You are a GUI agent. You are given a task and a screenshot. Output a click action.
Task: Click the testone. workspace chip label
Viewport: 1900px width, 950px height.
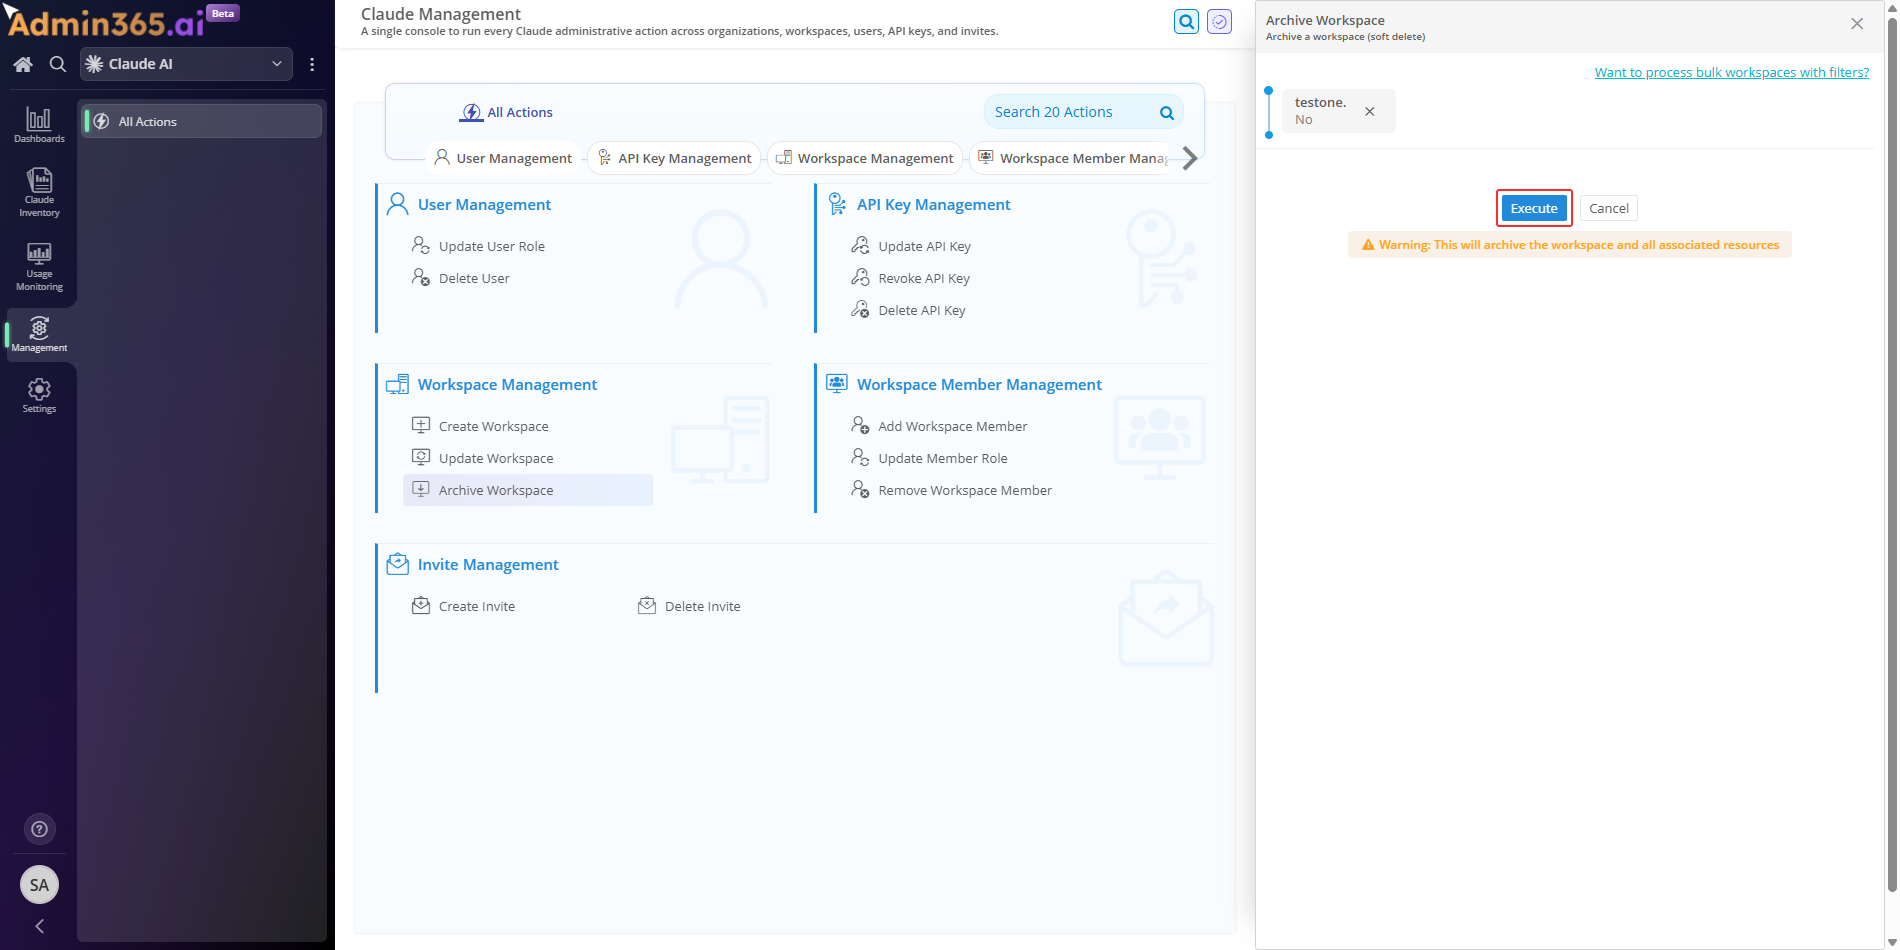(1320, 102)
